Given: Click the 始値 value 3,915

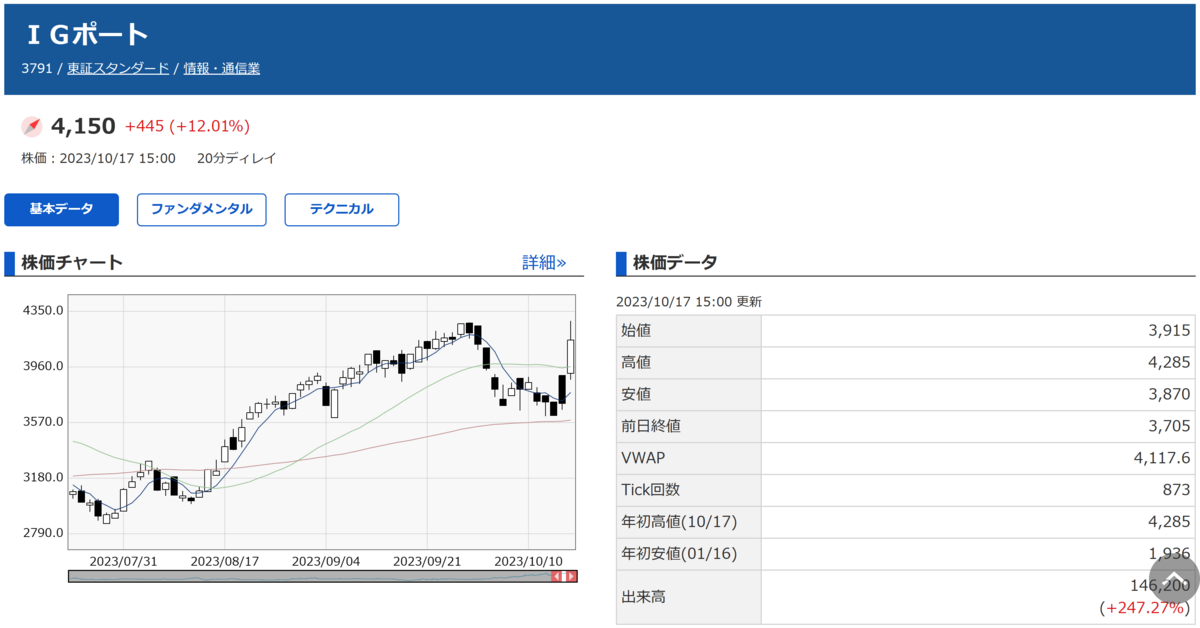Looking at the screenshot, I should click(1169, 330).
